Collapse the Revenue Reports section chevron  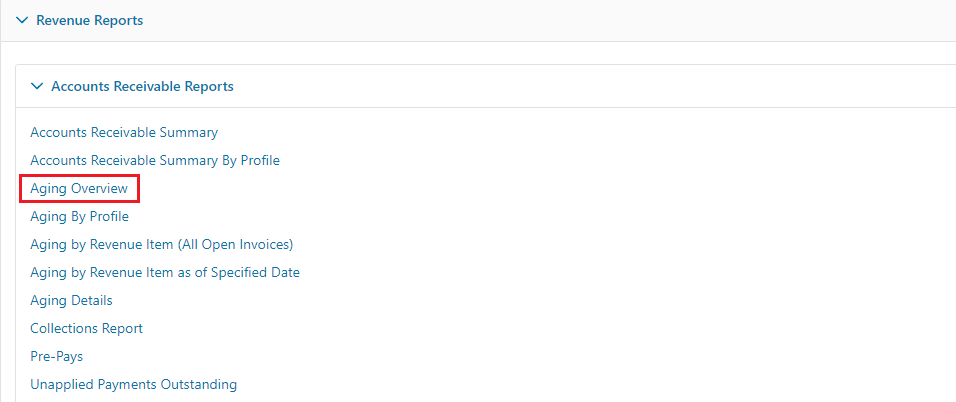click(22, 21)
